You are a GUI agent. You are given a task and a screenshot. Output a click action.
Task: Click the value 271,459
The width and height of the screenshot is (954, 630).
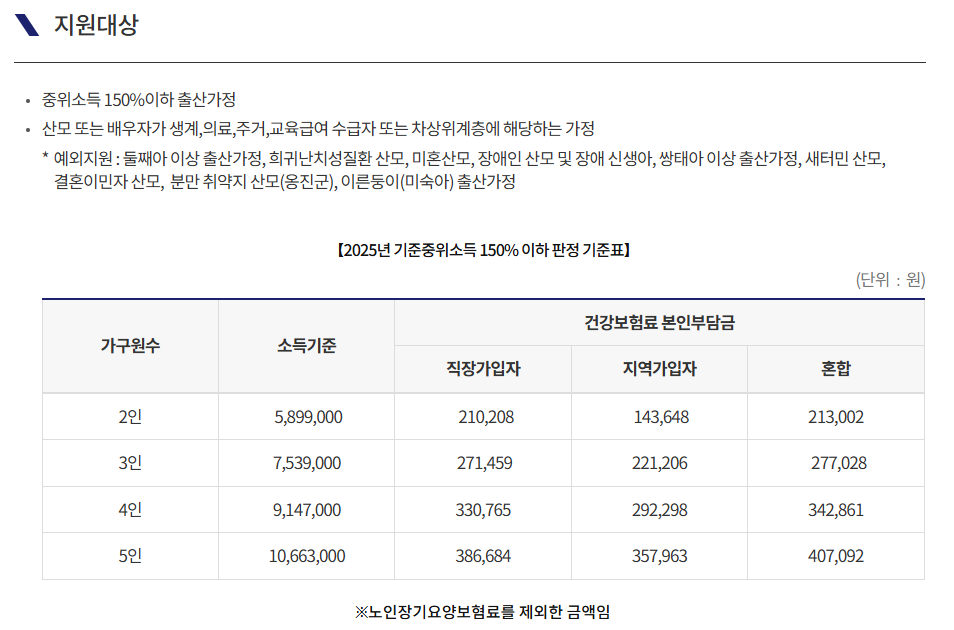[484, 463]
